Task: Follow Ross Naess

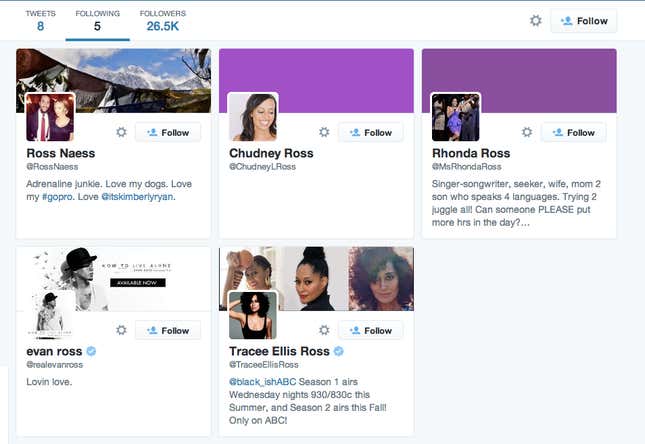Action: tap(168, 133)
